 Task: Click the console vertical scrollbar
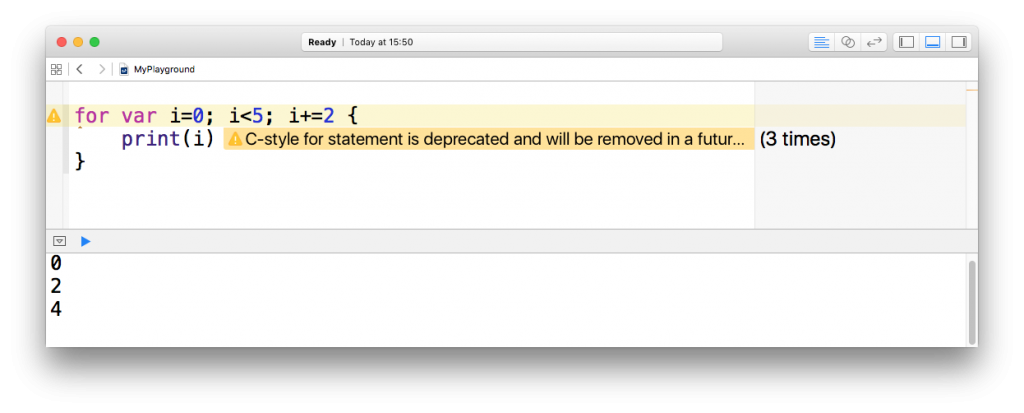point(972,302)
